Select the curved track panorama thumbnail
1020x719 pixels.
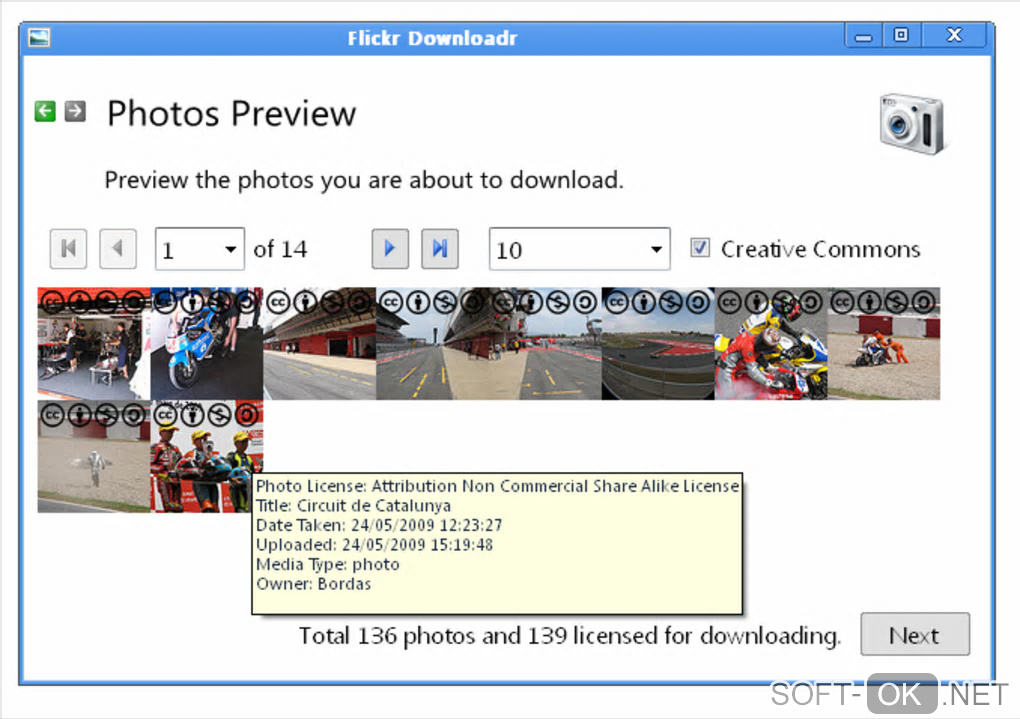pyautogui.click(x=658, y=344)
